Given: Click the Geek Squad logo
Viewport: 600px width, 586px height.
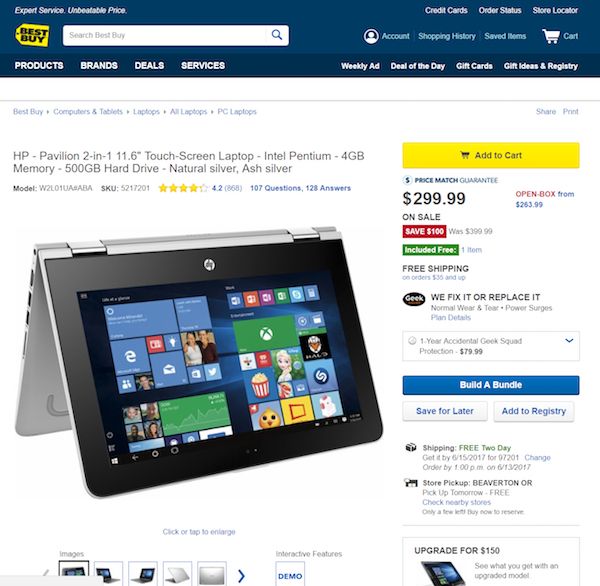Looking at the screenshot, I should (414, 299).
